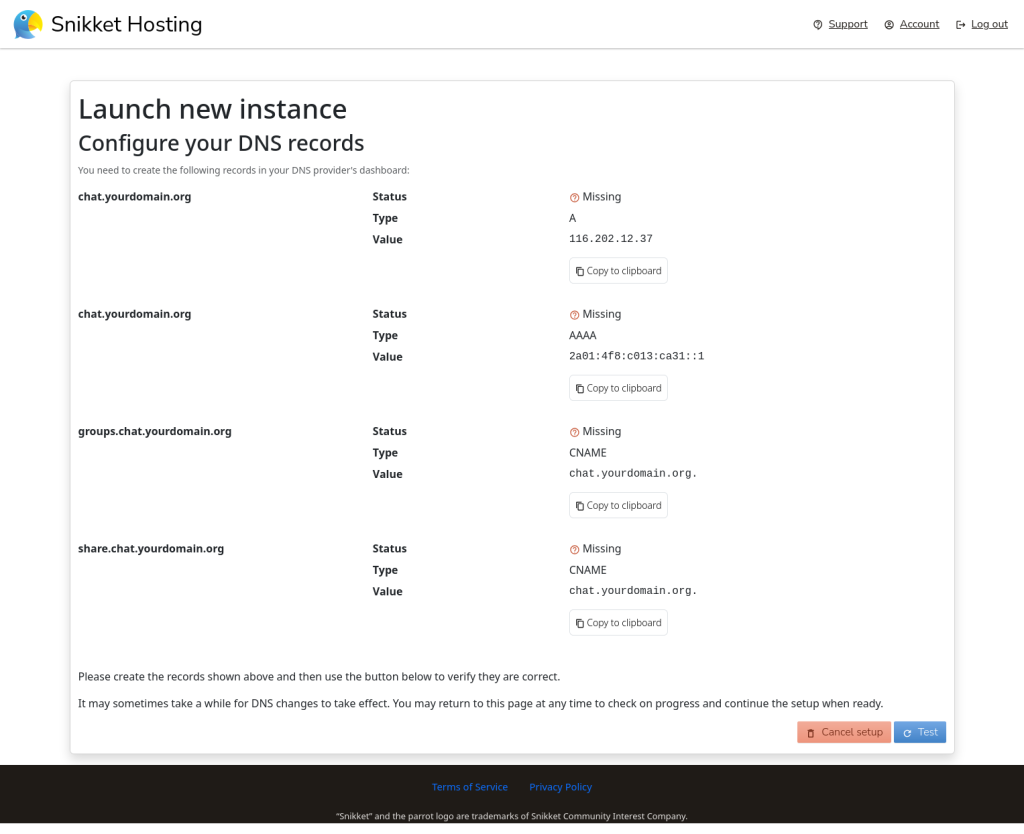Open the Privacy Policy footer link
The height and width of the screenshot is (834, 1024).
click(560, 787)
